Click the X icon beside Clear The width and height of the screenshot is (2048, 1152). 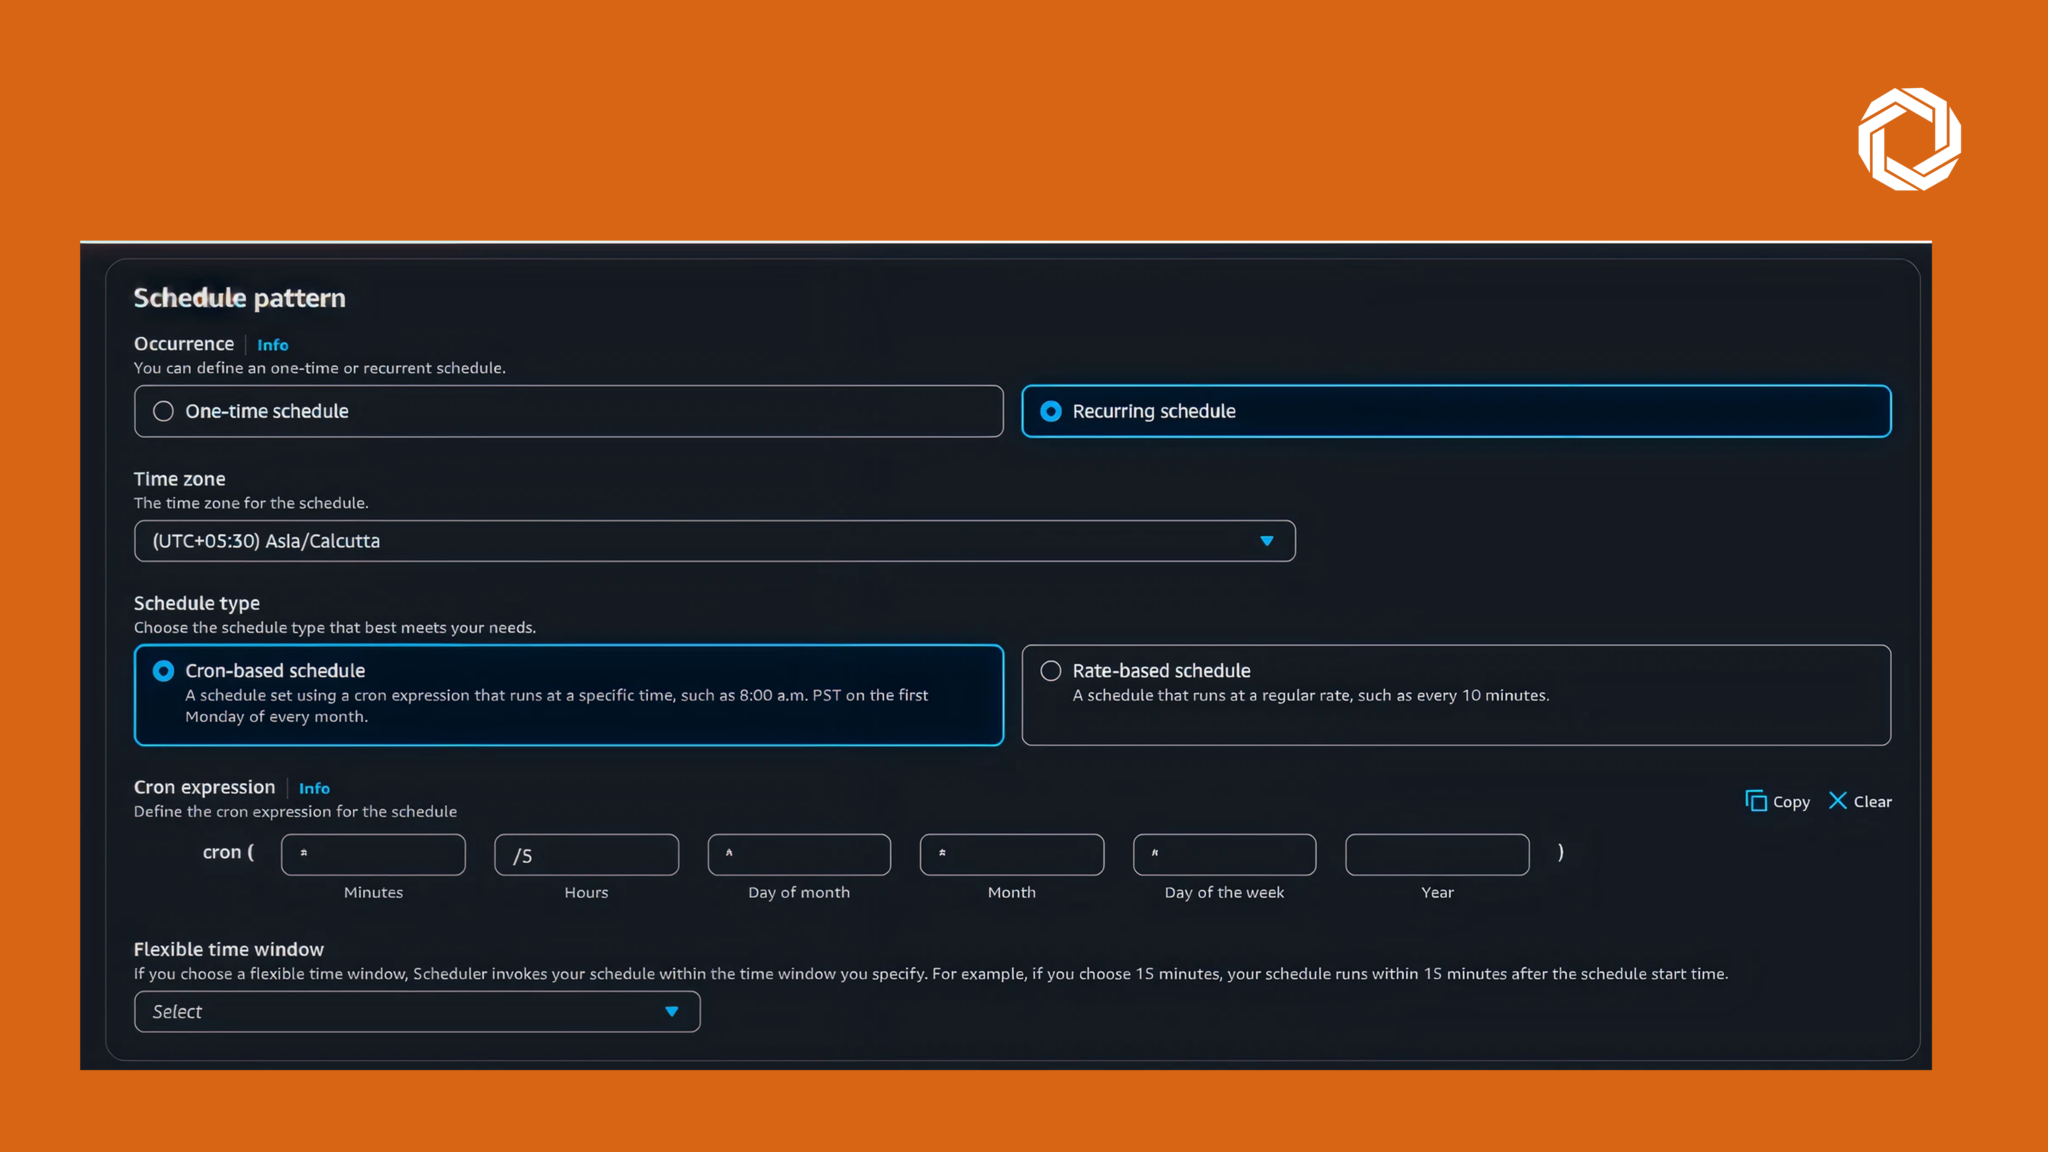[1837, 800]
